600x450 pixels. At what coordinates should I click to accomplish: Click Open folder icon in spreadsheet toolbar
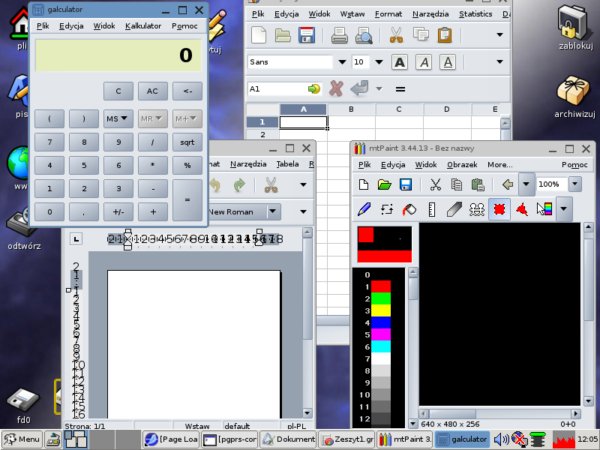pos(283,35)
